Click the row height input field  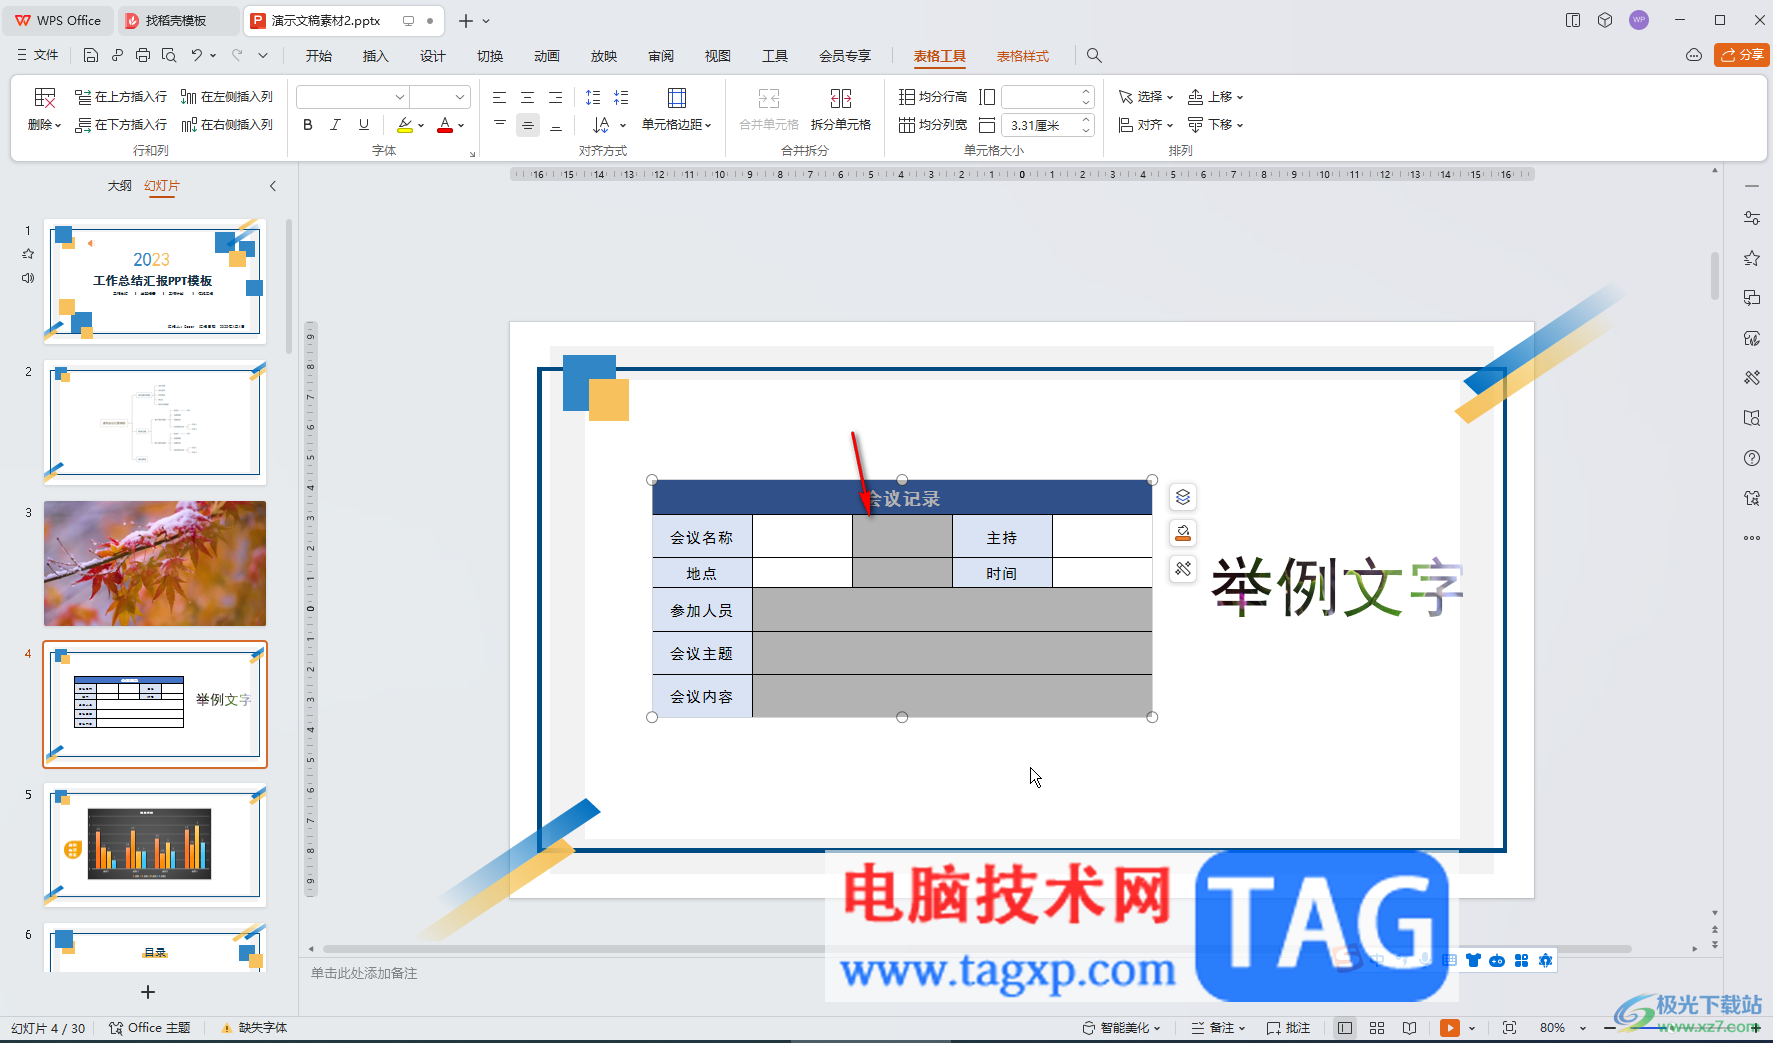click(x=1048, y=97)
